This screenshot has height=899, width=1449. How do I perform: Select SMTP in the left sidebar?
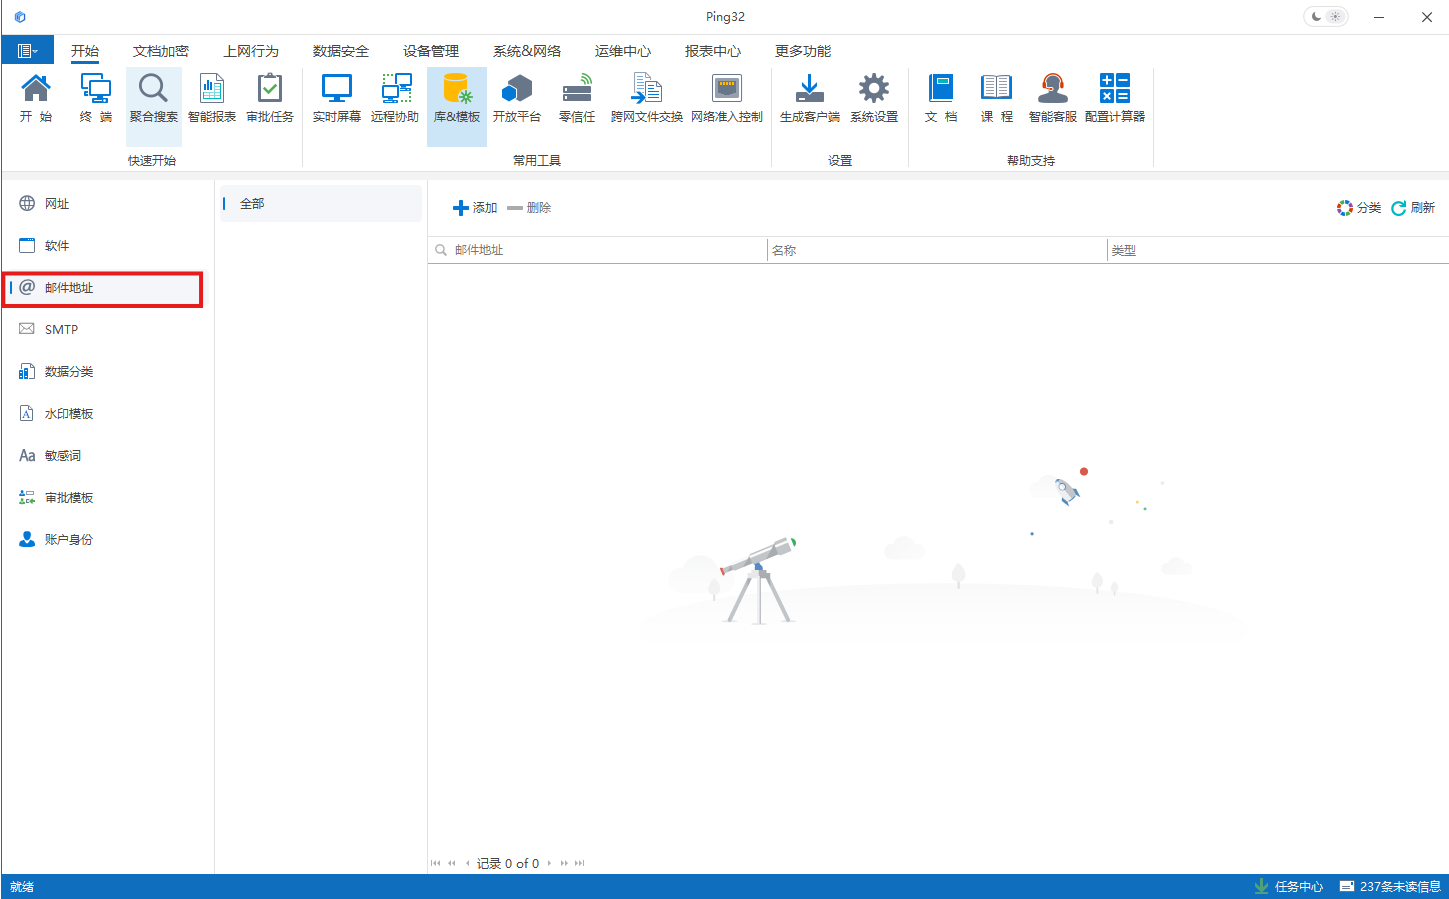[61, 330]
